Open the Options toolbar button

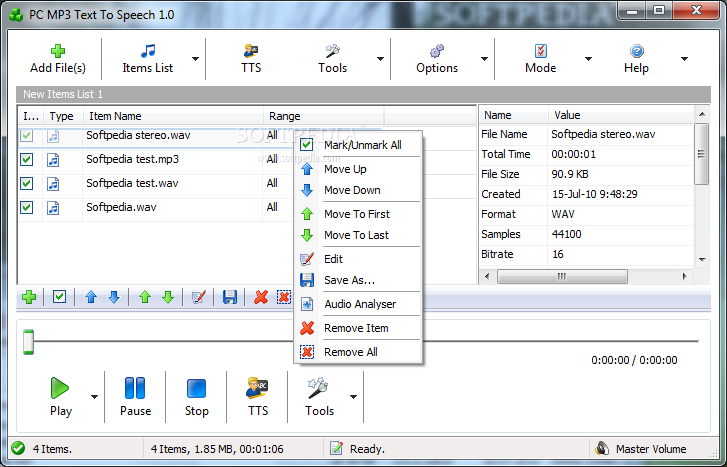click(437, 59)
